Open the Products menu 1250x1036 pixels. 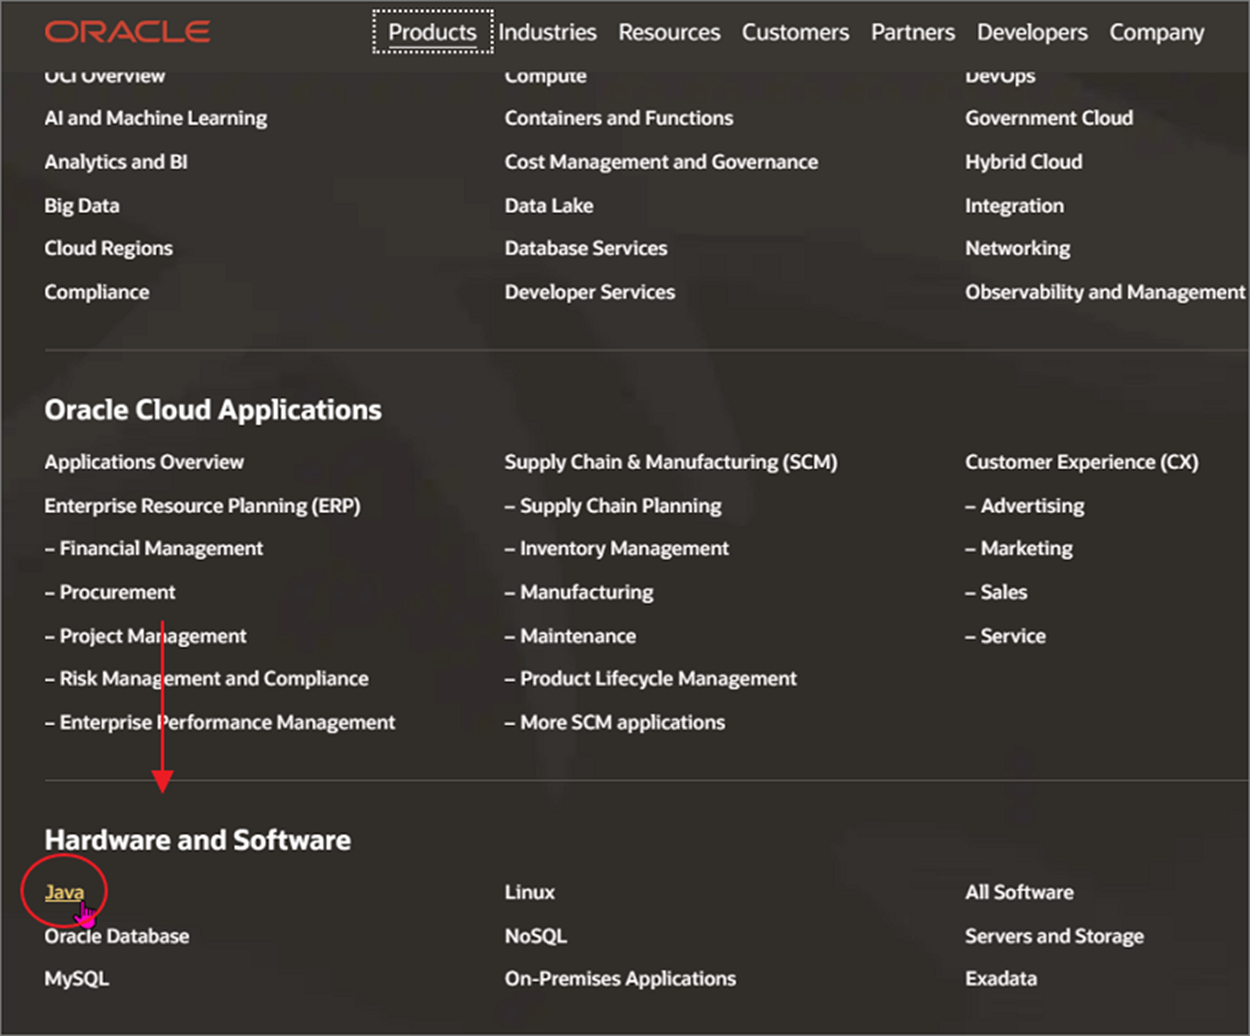[433, 32]
